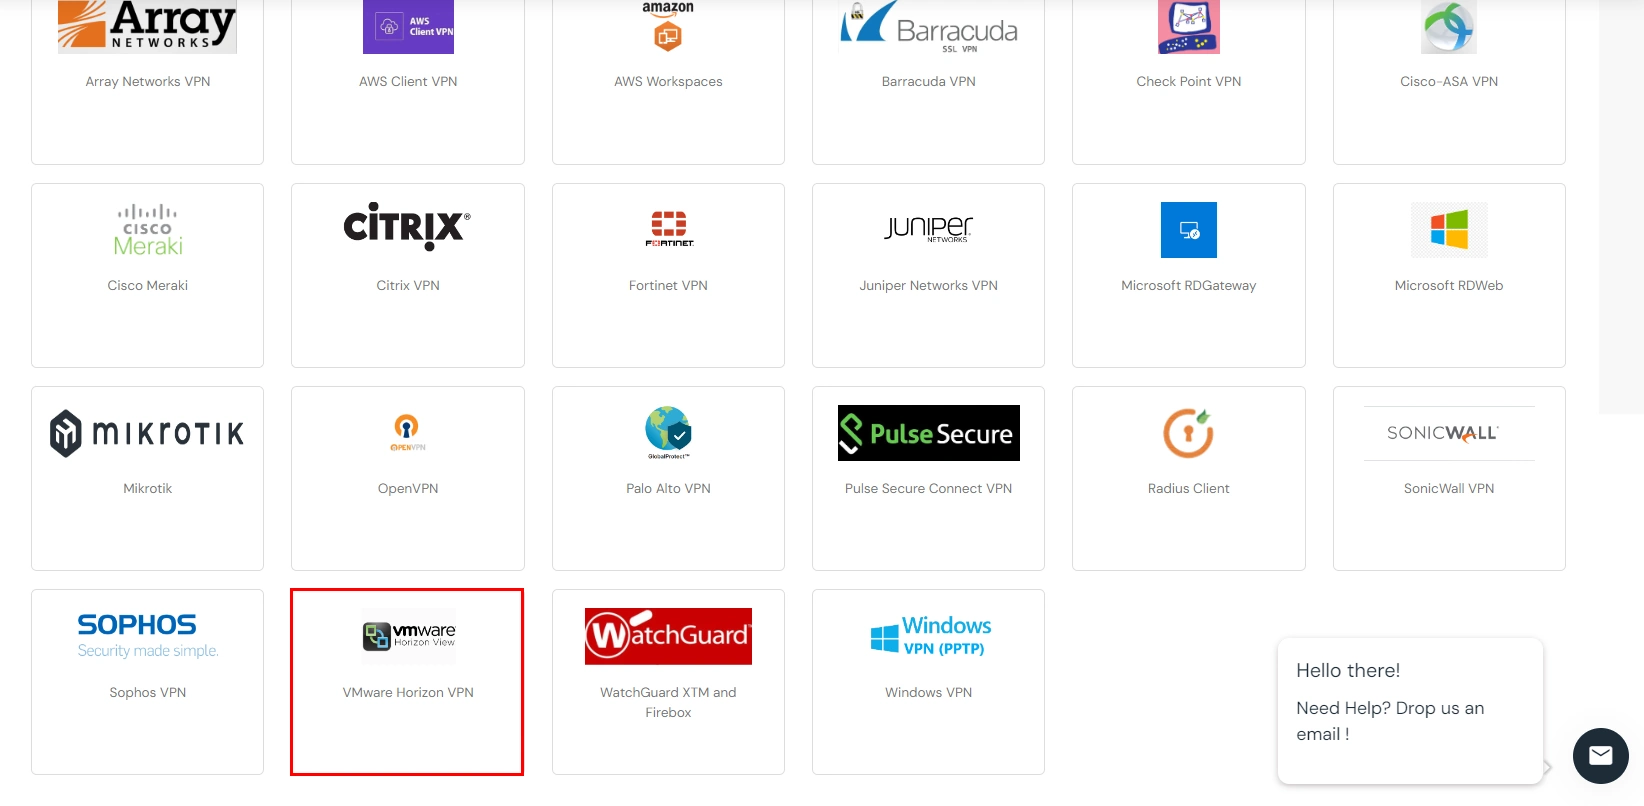Screen dimensions: 1644x806
Task: Click the Microsoft RDGateway blue icon
Action: point(1189,230)
